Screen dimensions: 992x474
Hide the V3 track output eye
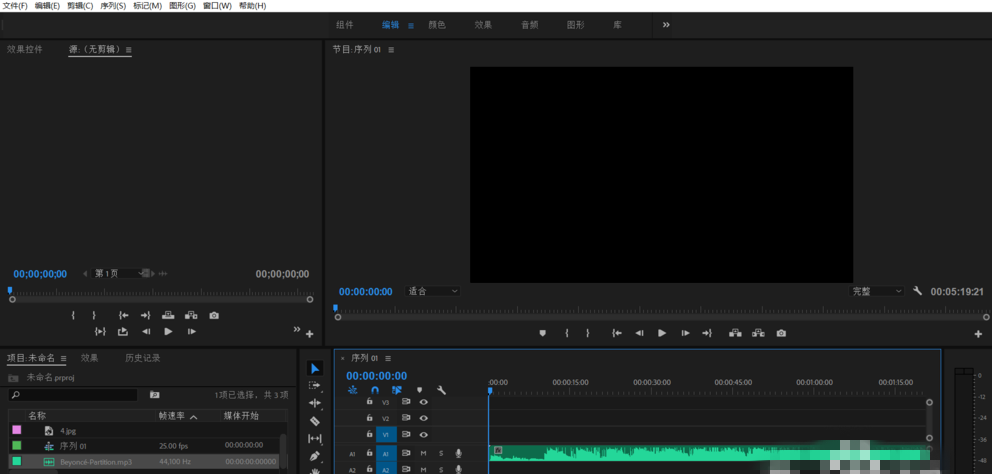(x=423, y=402)
